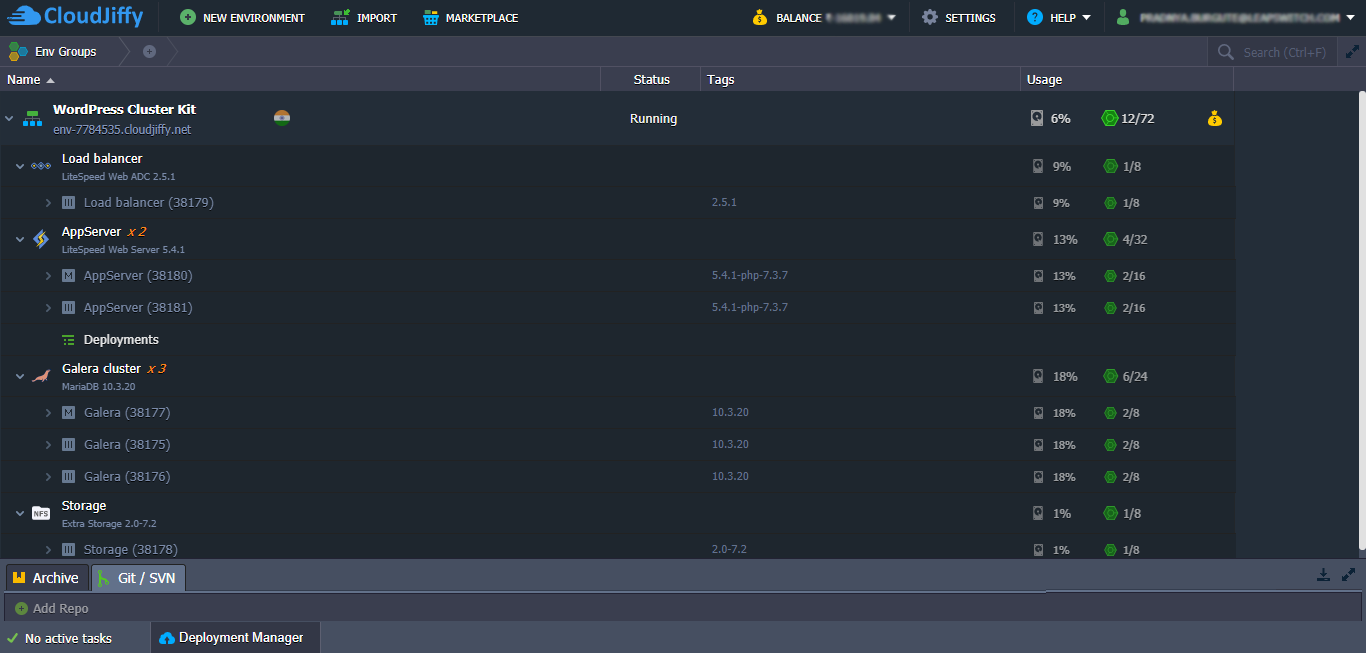
Task: Click the Load balancer layer icon
Action: point(41,166)
